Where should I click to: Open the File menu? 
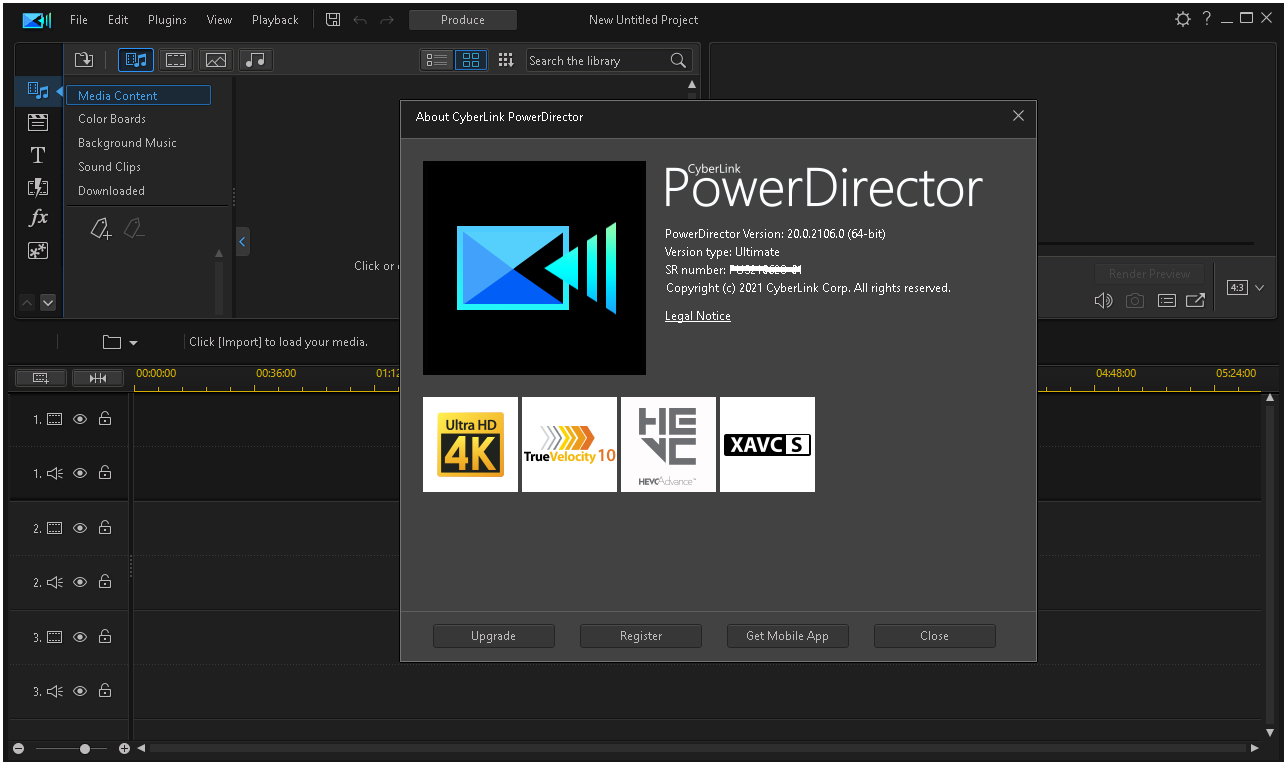(x=79, y=20)
